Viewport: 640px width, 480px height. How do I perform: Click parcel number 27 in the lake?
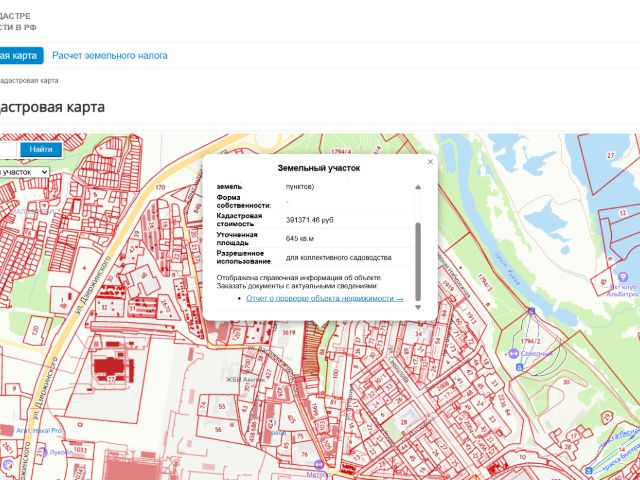tap(611, 156)
